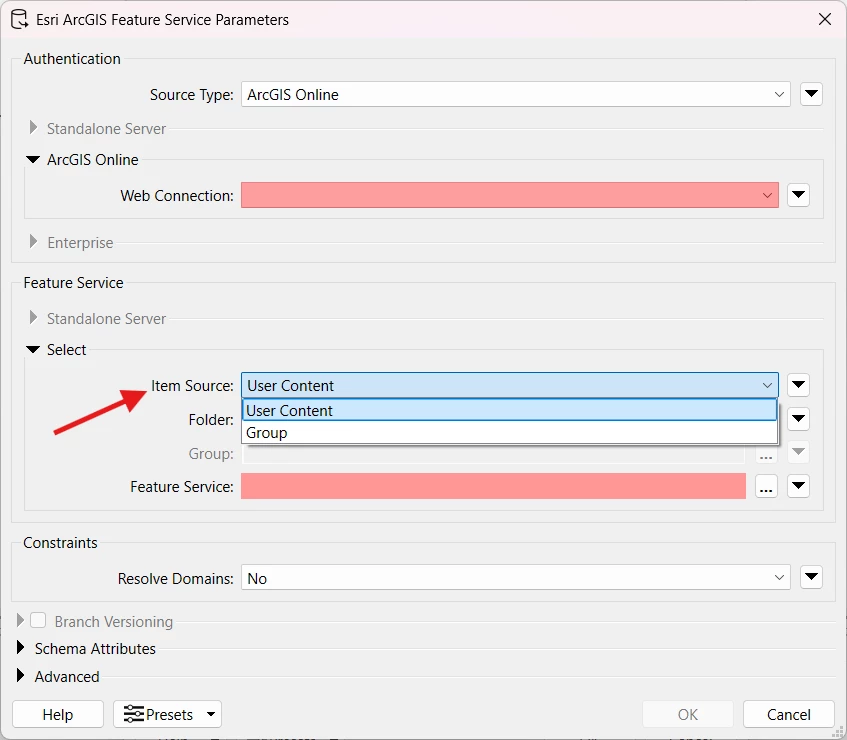Click the arrow menu button beside Source Type
The image size is (847, 740).
[x=811, y=94]
